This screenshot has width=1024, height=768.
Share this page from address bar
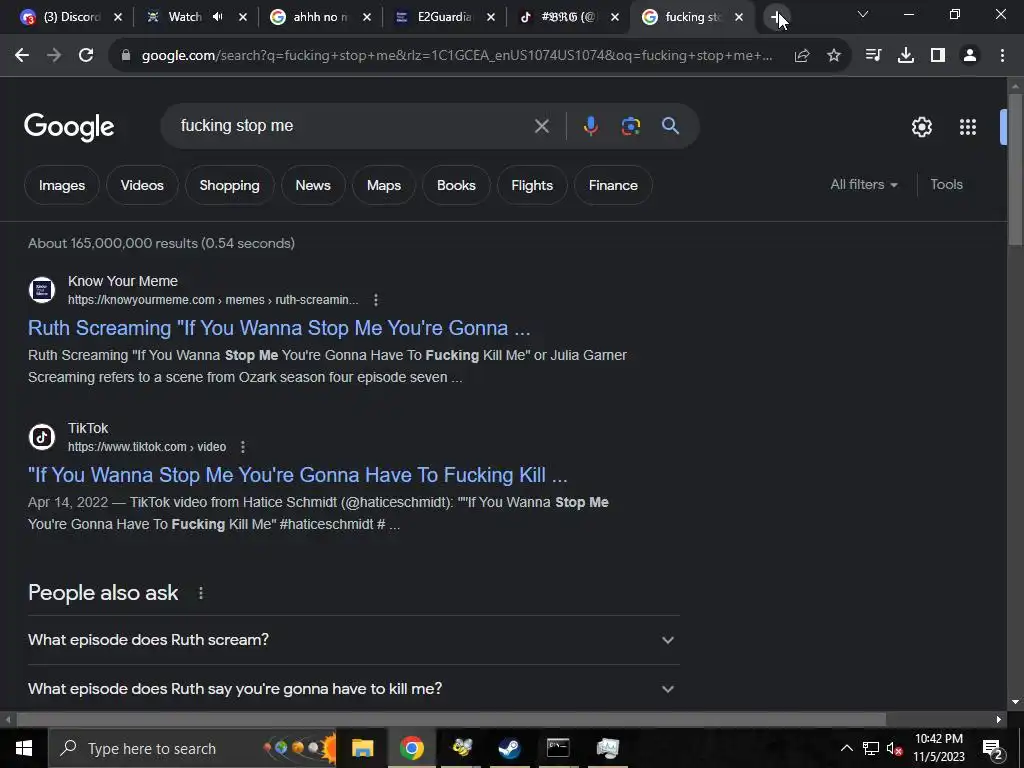802,56
